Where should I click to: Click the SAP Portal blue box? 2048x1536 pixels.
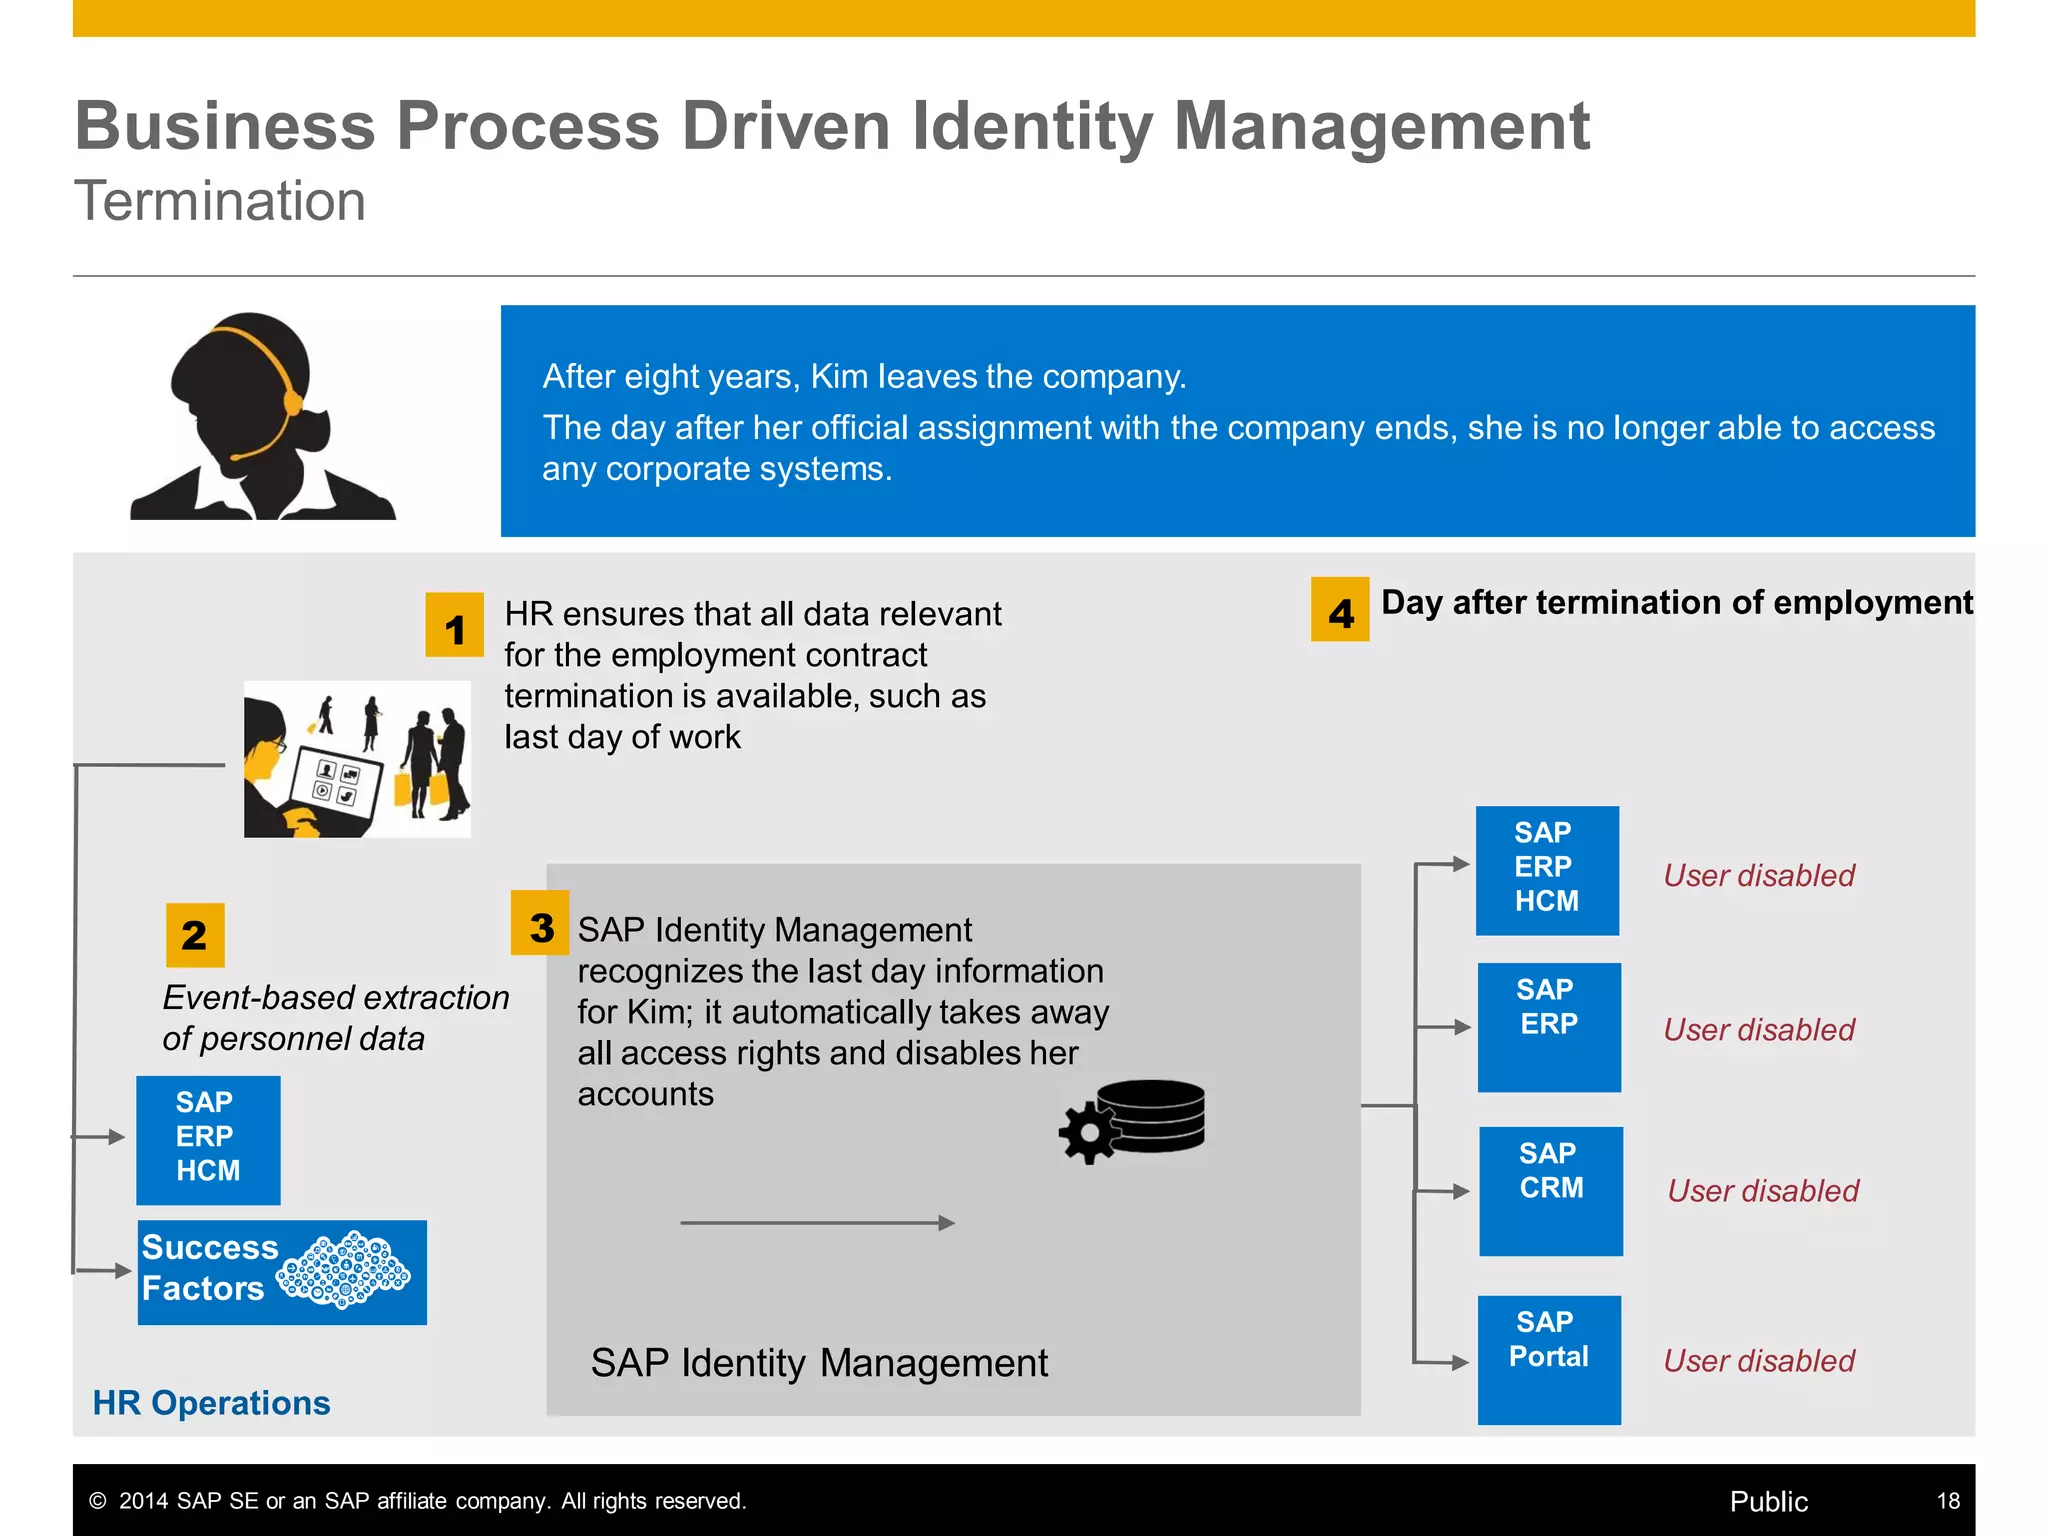(x=1549, y=1359)
